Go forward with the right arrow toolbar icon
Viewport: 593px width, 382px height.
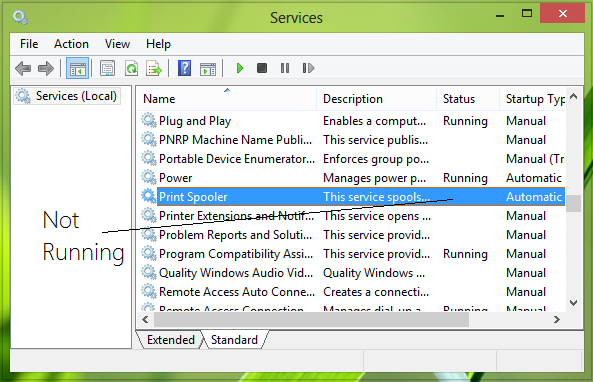[x=46, y=68]
